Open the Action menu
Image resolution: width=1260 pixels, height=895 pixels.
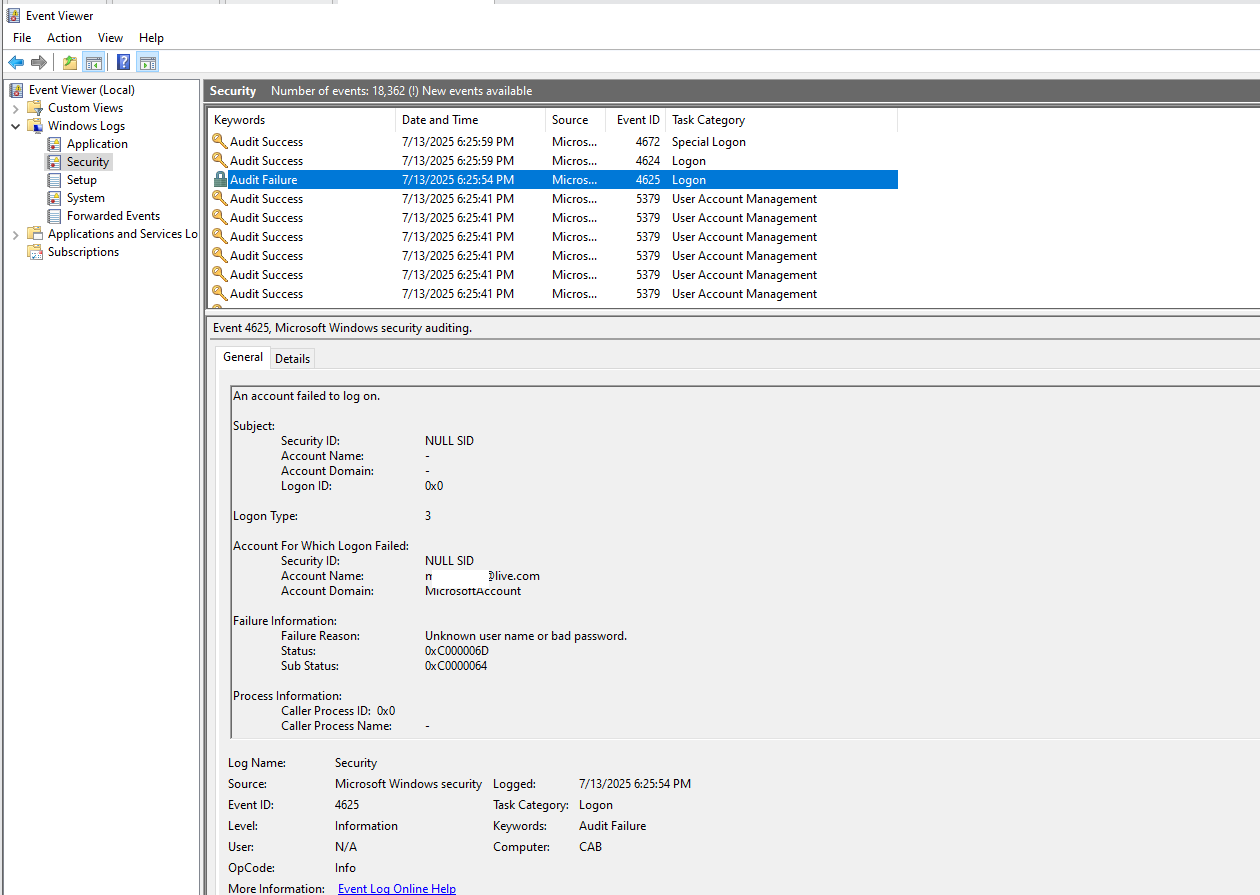pyautogui.click(x=64, y=37)
